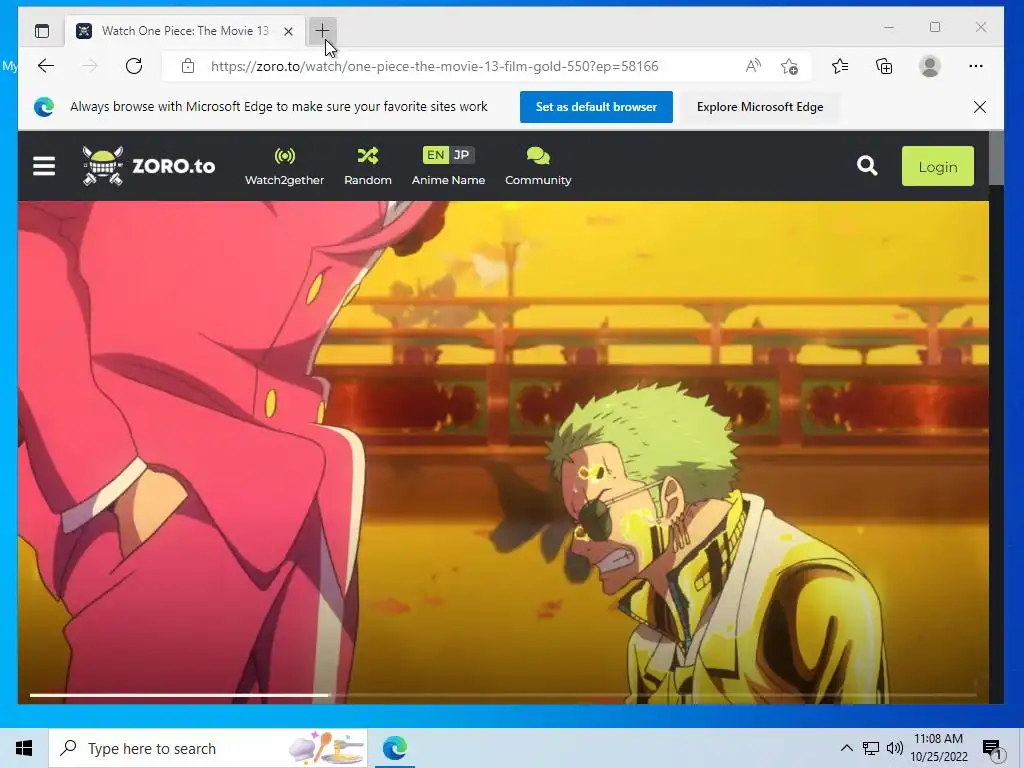Open the tab actions menu
This screenshot has width=1024, height=768.
click(x=42, y=31)
